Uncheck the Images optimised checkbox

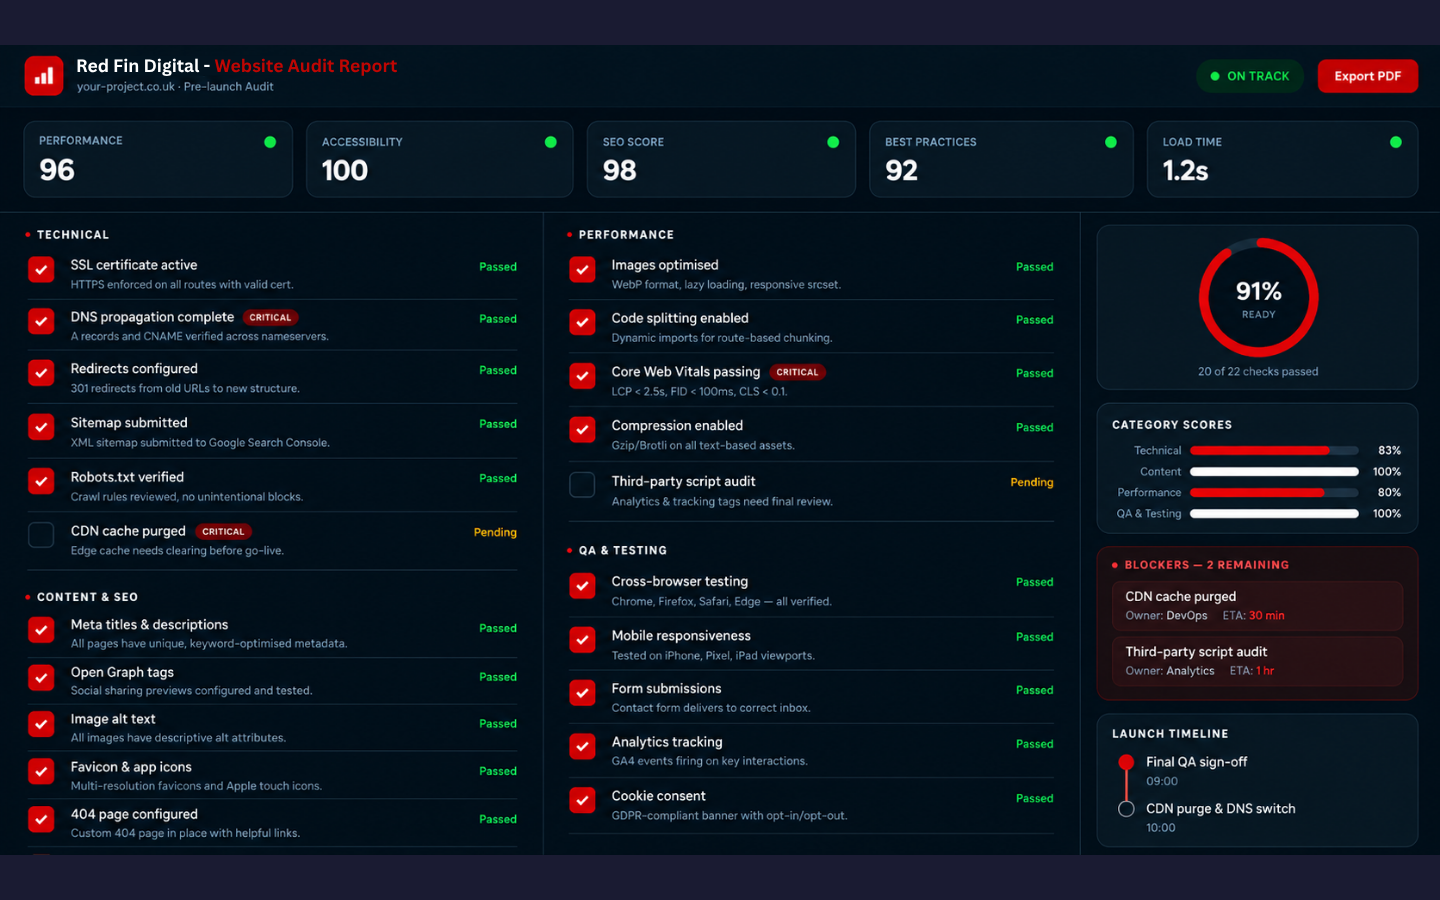click(582, 270)
